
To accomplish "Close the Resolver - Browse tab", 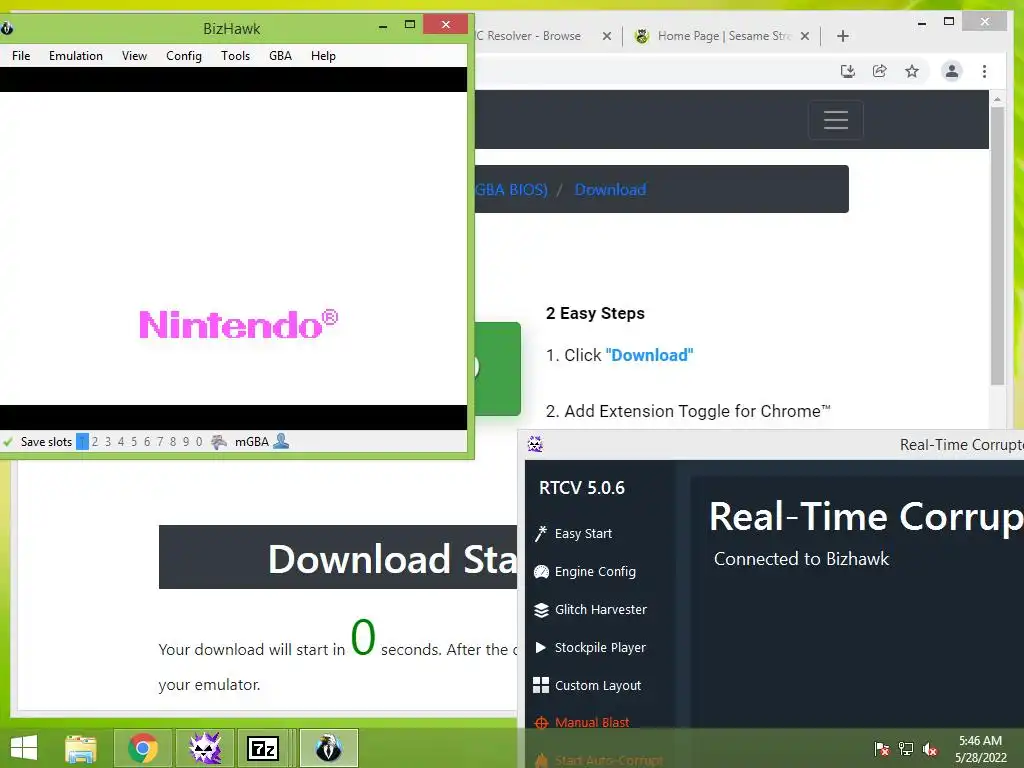I will (607, 36).
